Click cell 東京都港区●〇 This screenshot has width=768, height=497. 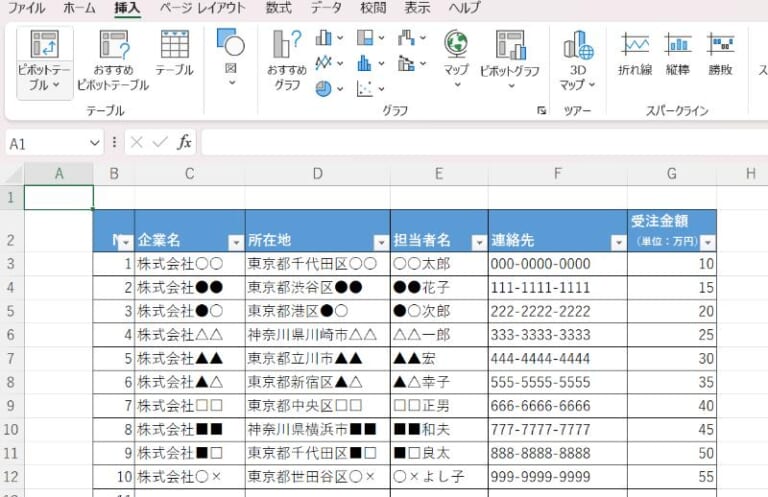click(317, 311)
